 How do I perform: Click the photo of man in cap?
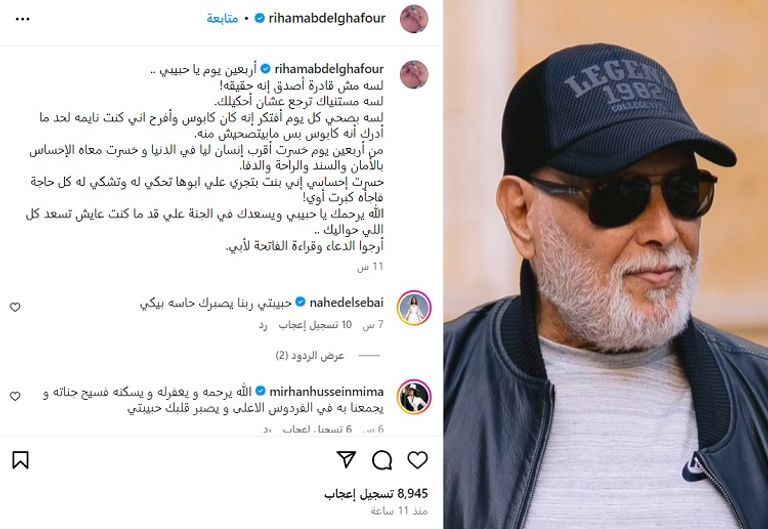click(606, 264)
